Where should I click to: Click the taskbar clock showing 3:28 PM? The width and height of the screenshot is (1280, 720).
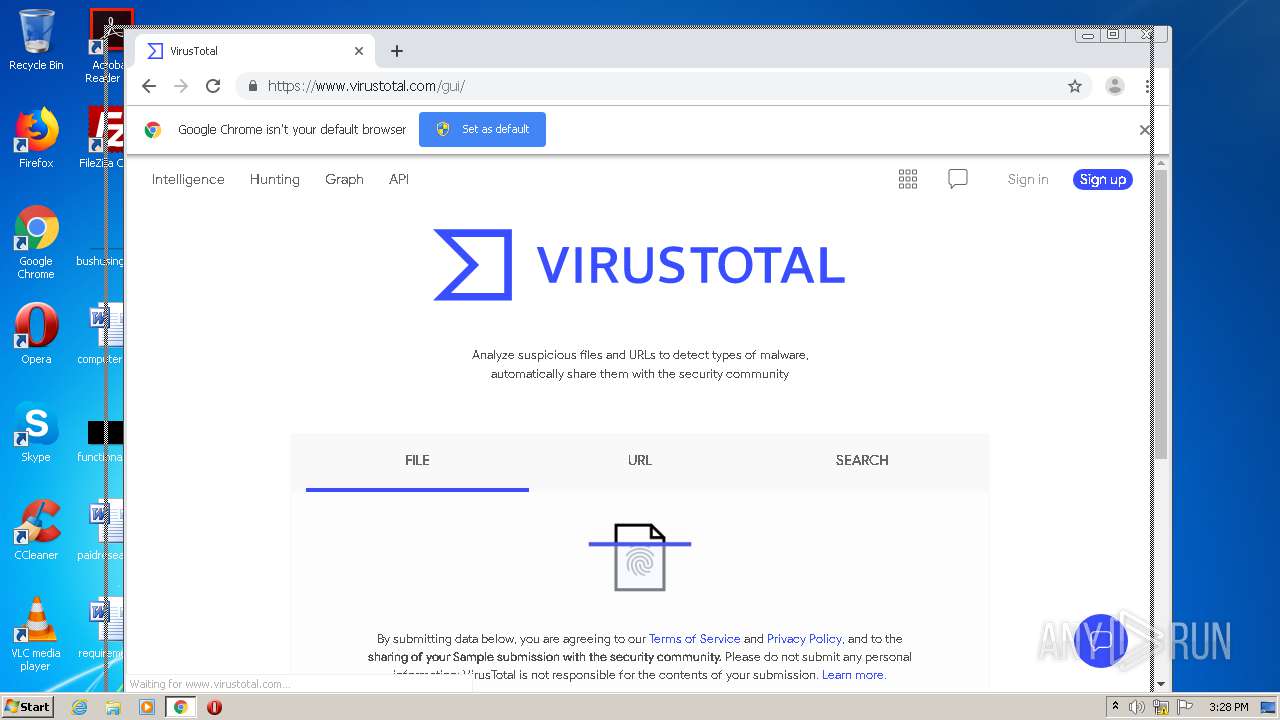[1228, 707]
